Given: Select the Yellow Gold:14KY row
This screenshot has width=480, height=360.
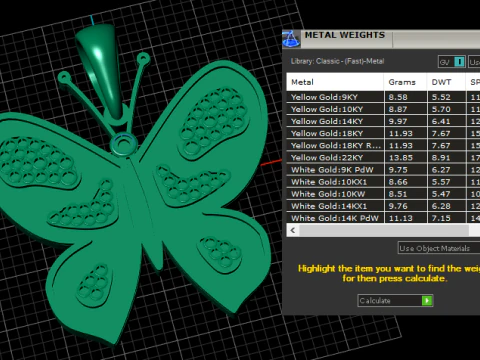Looking at the screenshot, I should pos(383,121).
